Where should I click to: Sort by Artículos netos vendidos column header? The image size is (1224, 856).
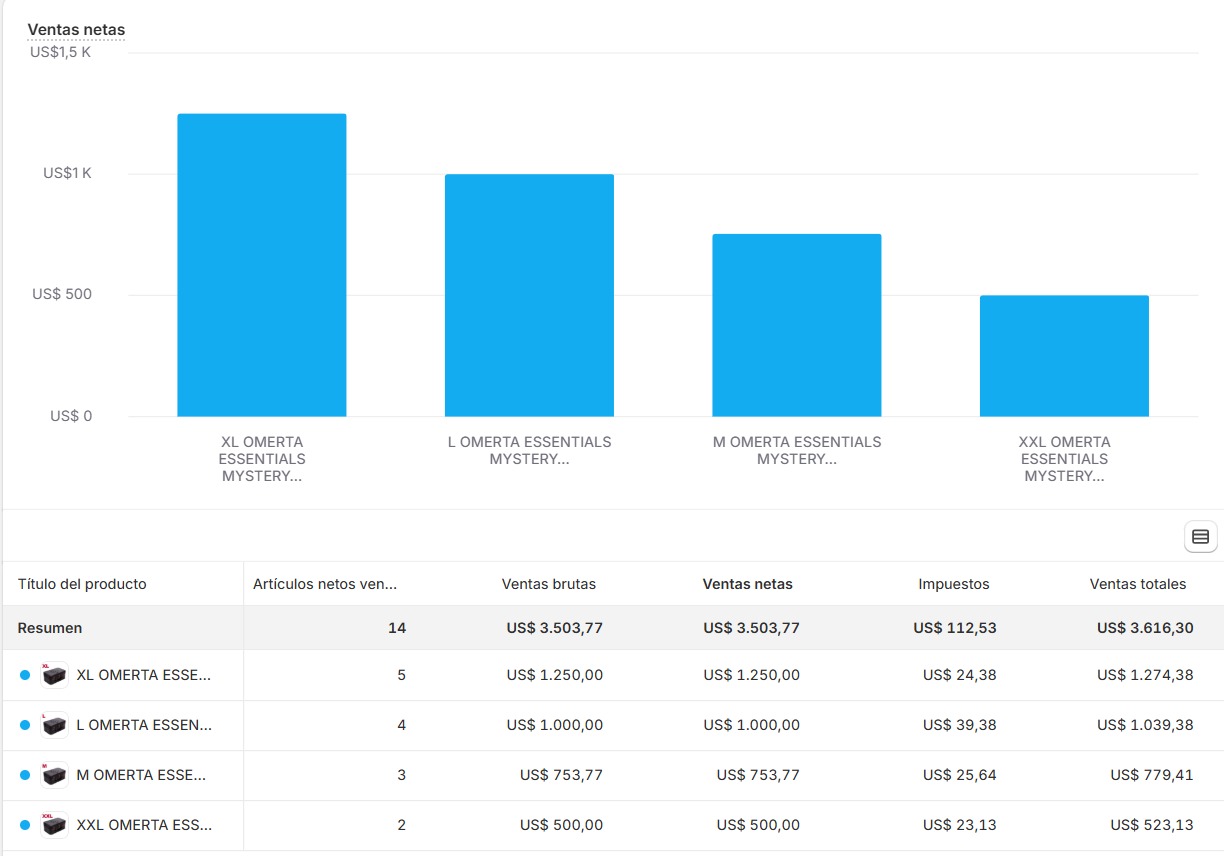click(x=325, y=584)
